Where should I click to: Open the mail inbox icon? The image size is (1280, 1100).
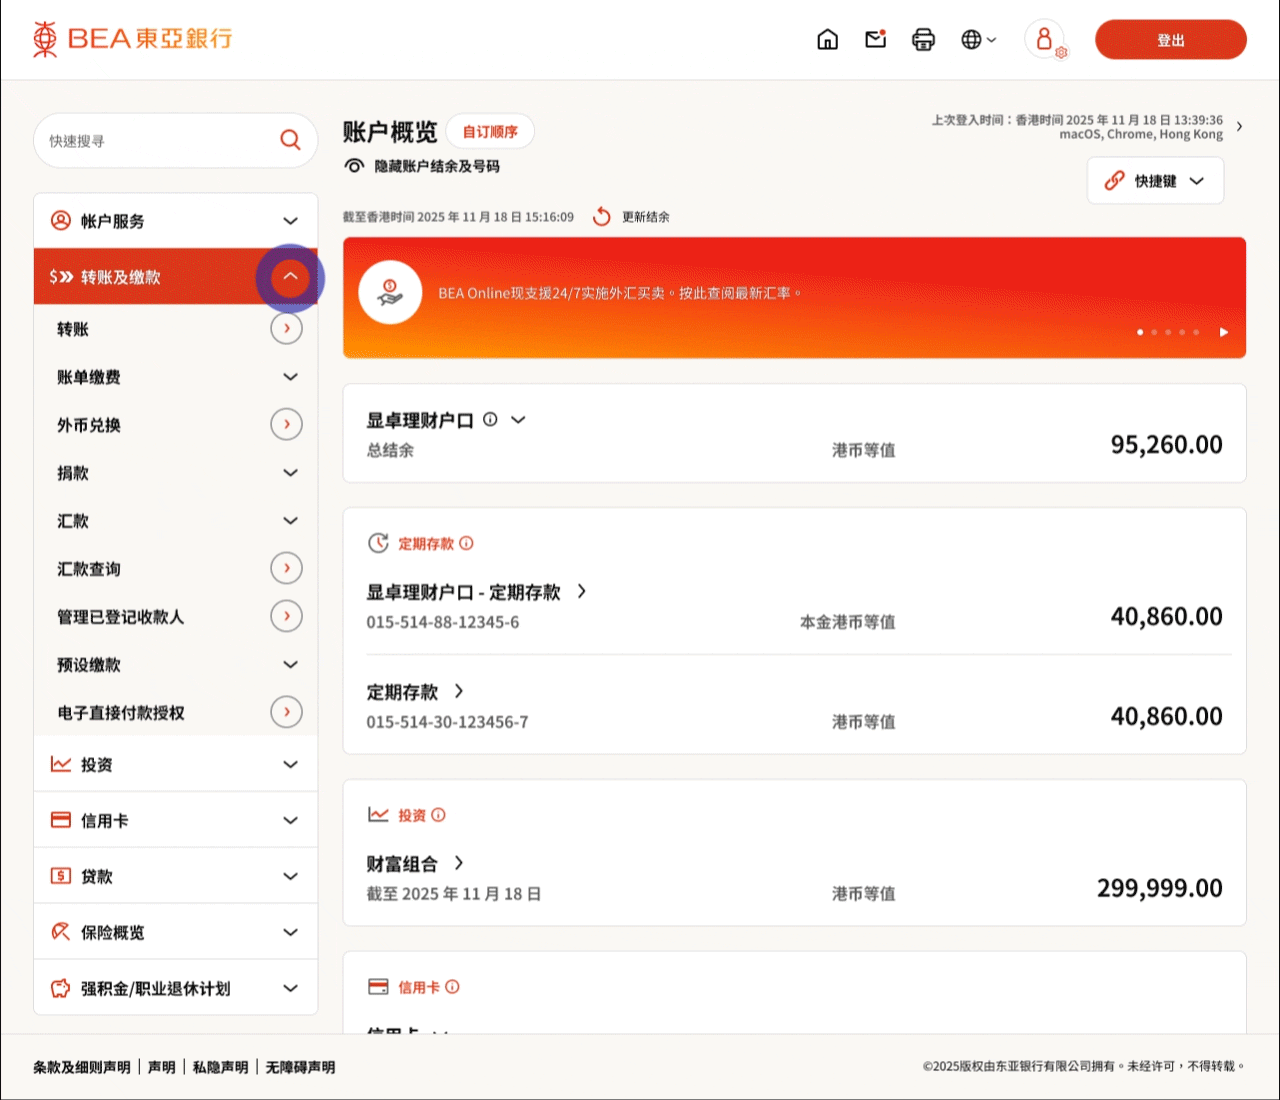876,40
